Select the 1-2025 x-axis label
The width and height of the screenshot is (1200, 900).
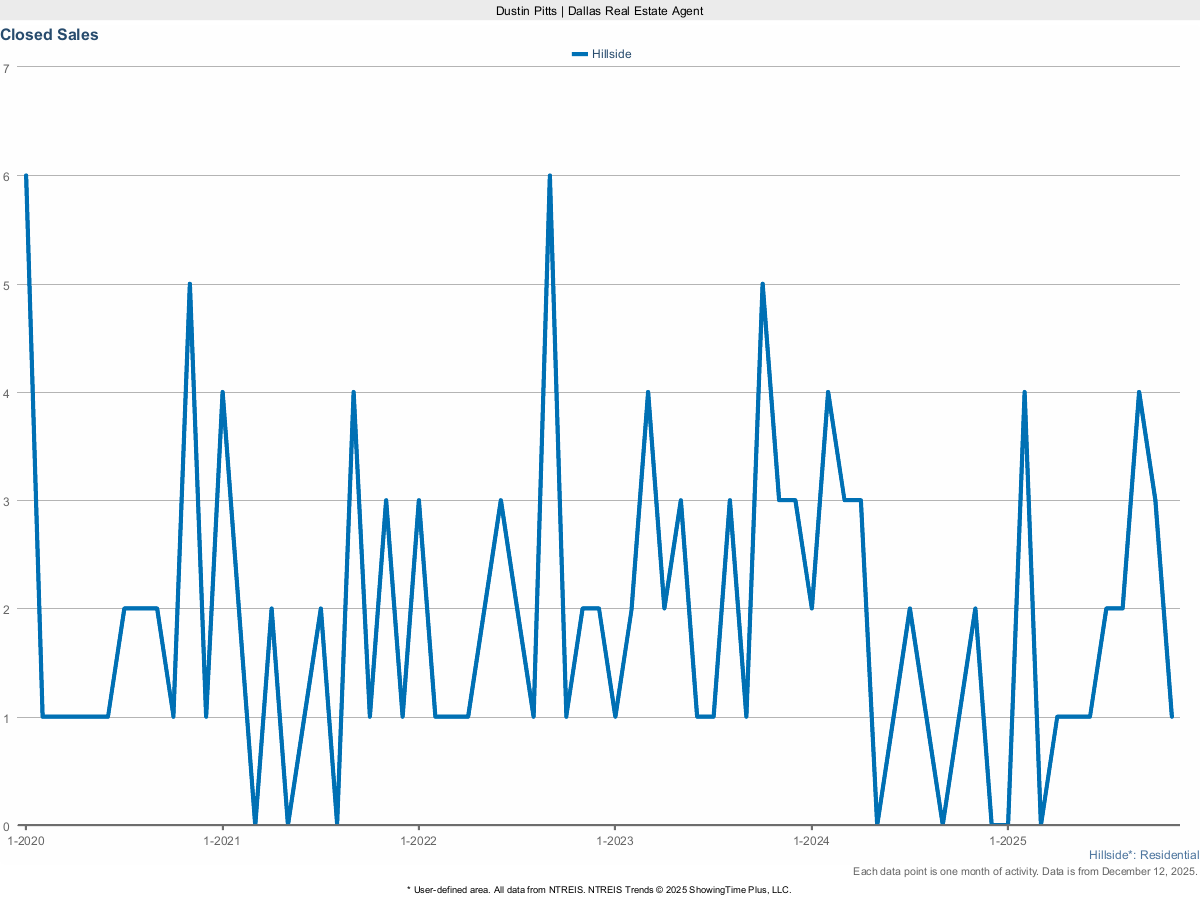tap(1007, 840)
